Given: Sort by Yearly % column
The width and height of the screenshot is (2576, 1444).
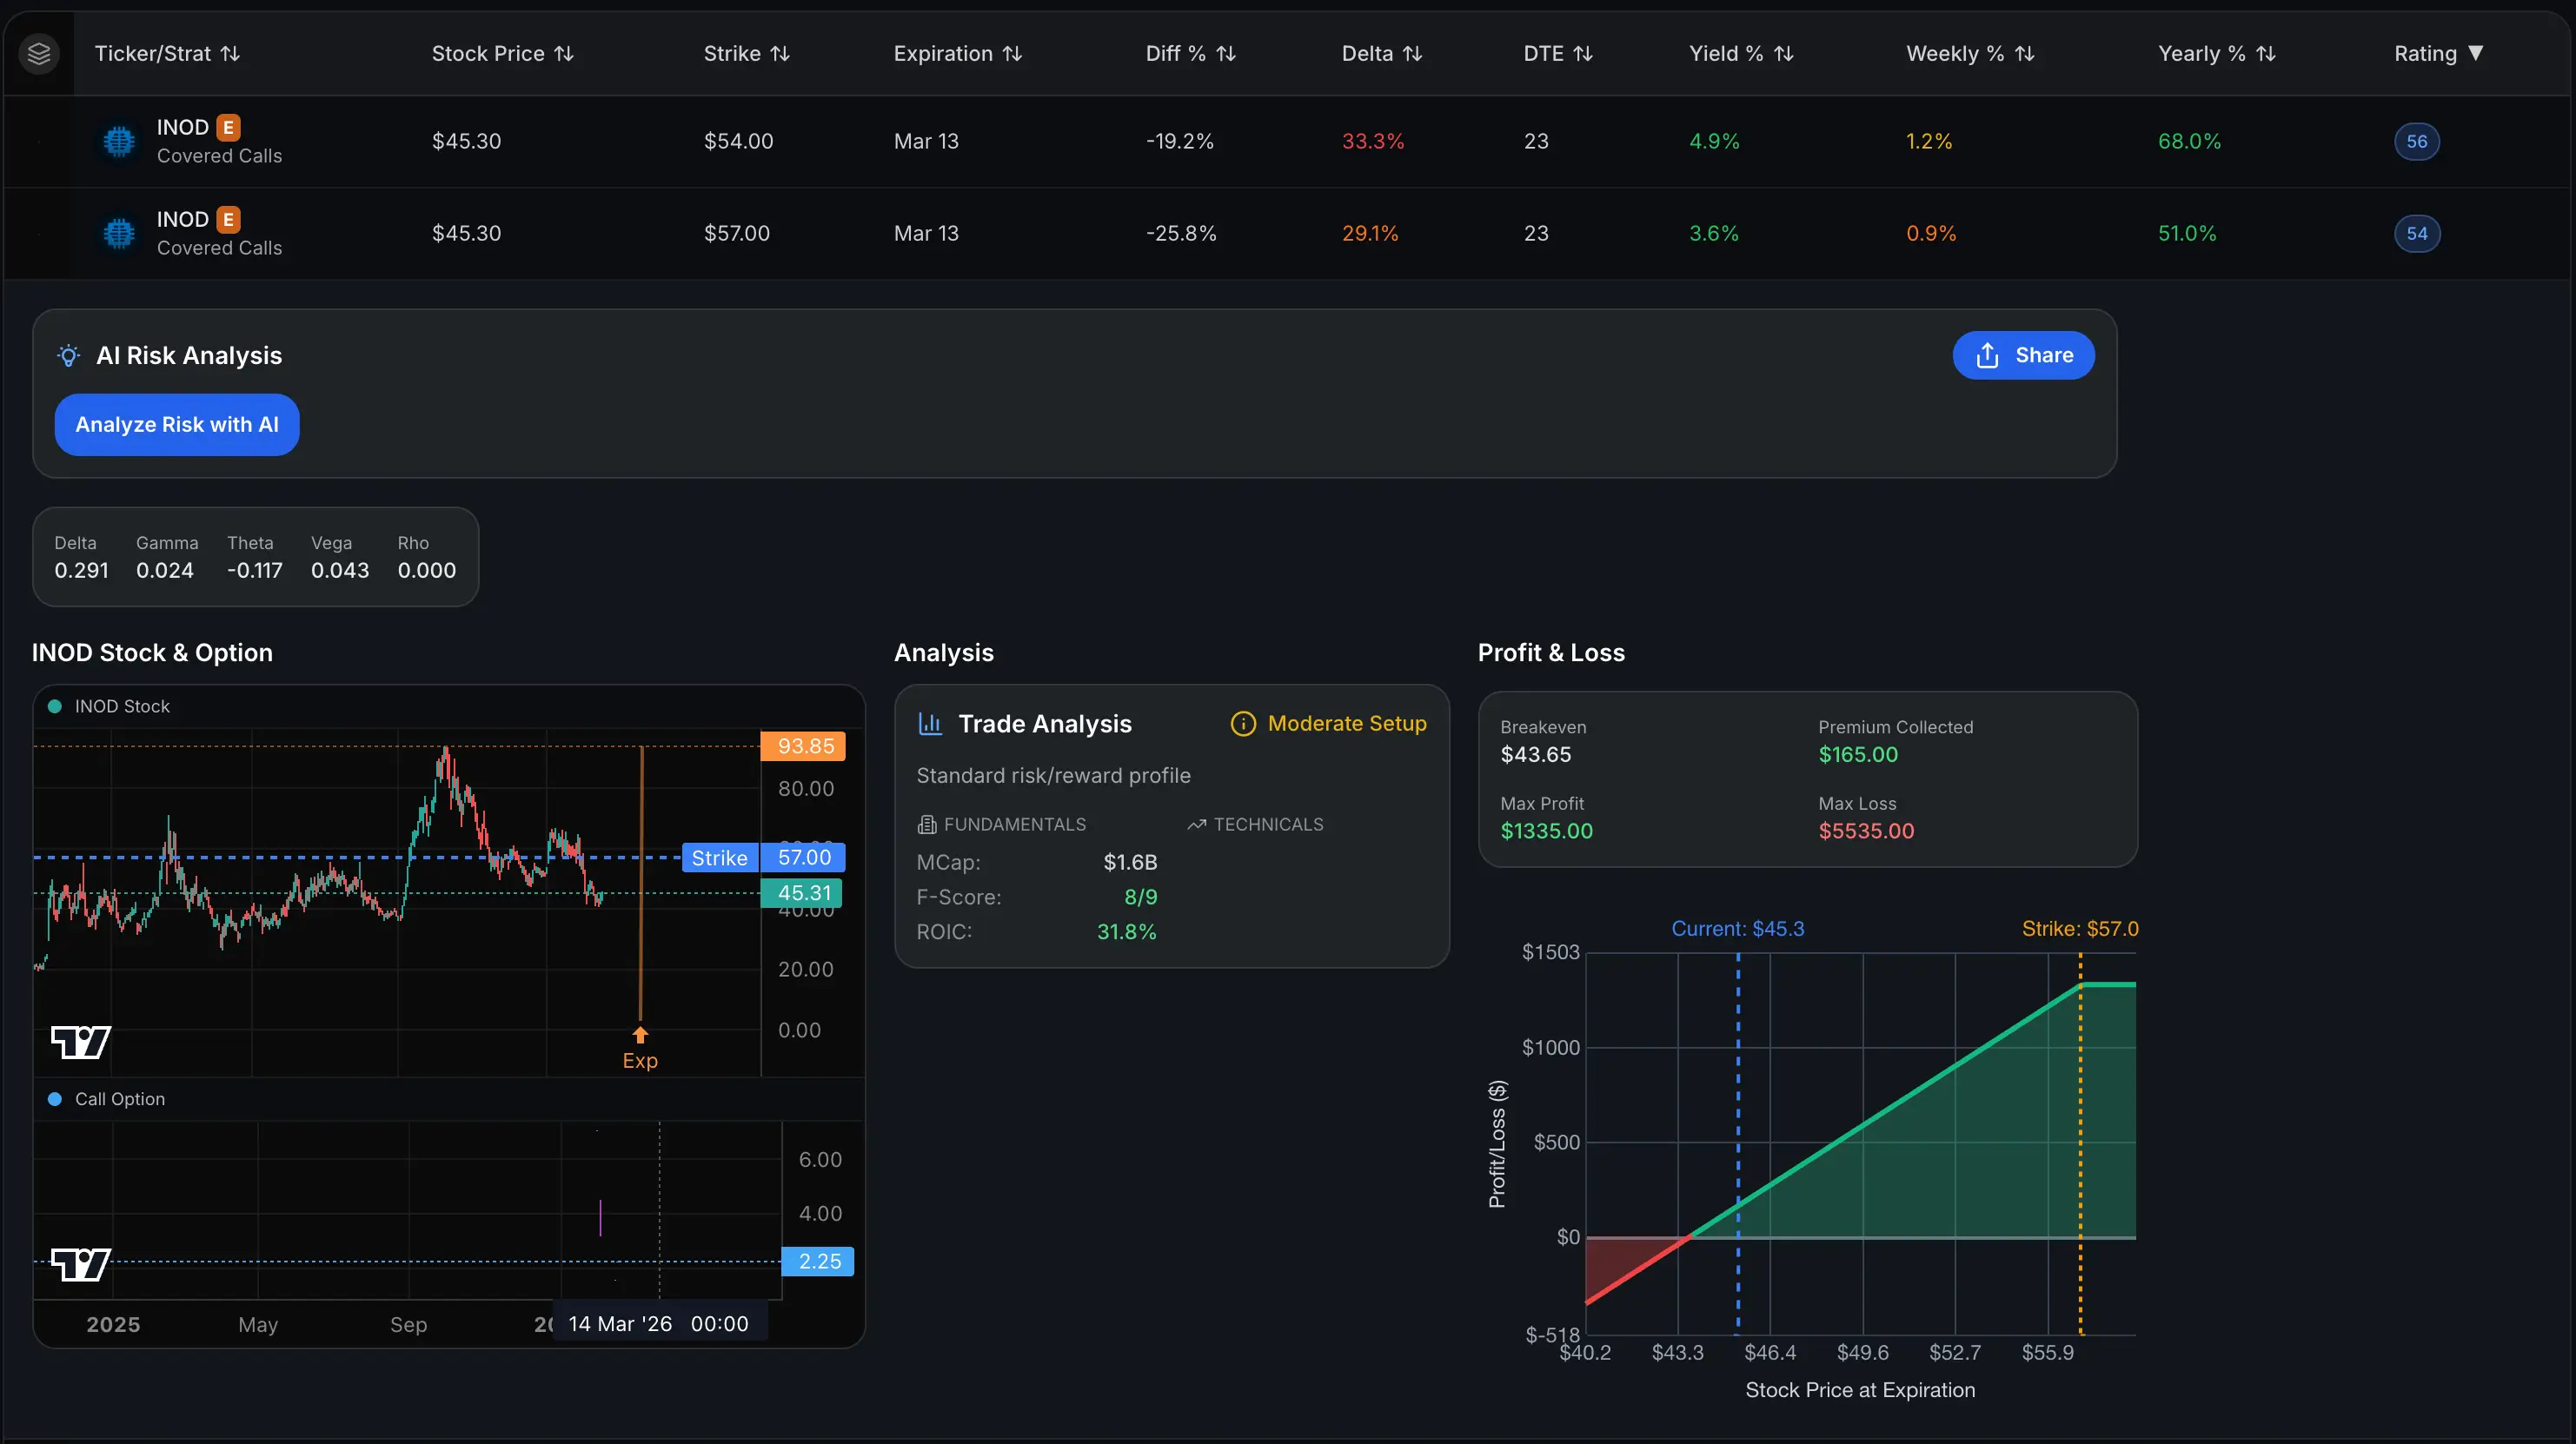Looking at the screenshot, I should pos(2216,54).
